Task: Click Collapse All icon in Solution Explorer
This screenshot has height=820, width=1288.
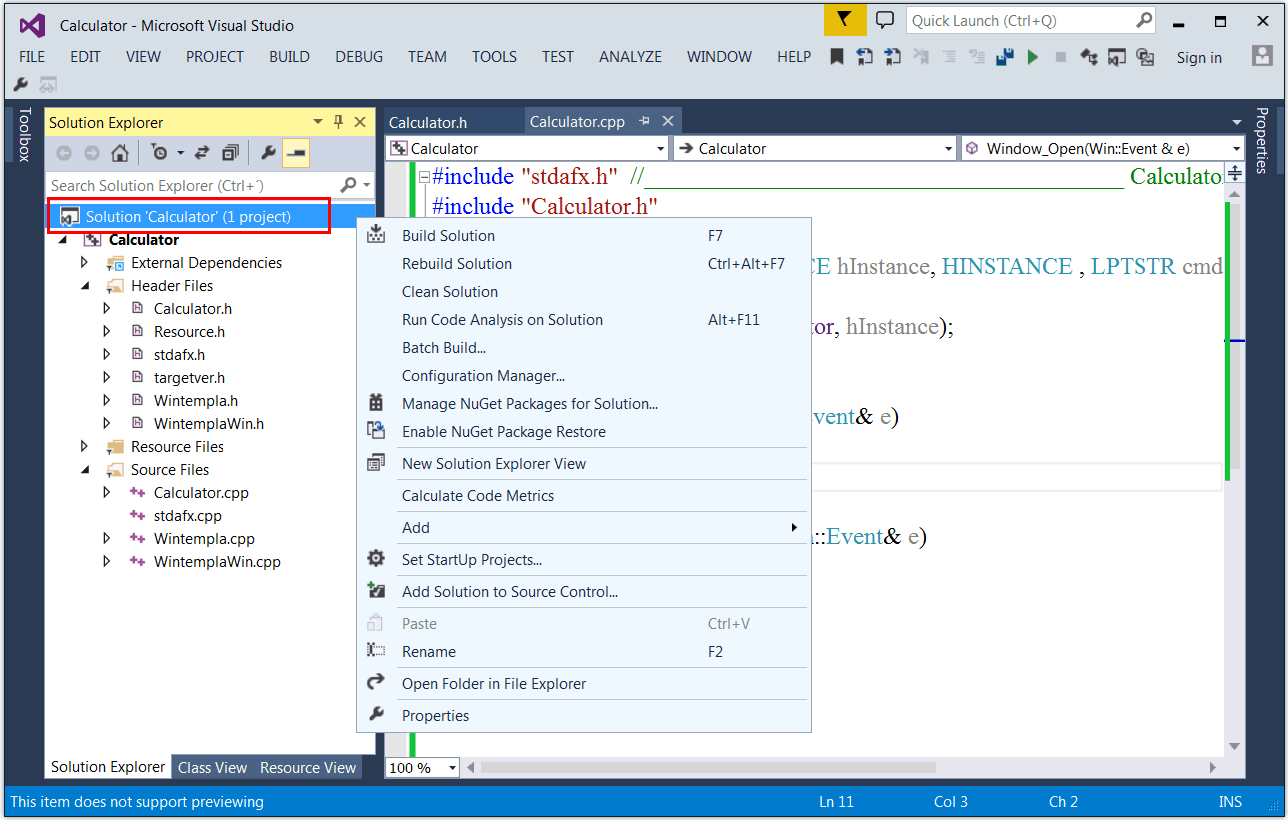Action: click(230, 153)
